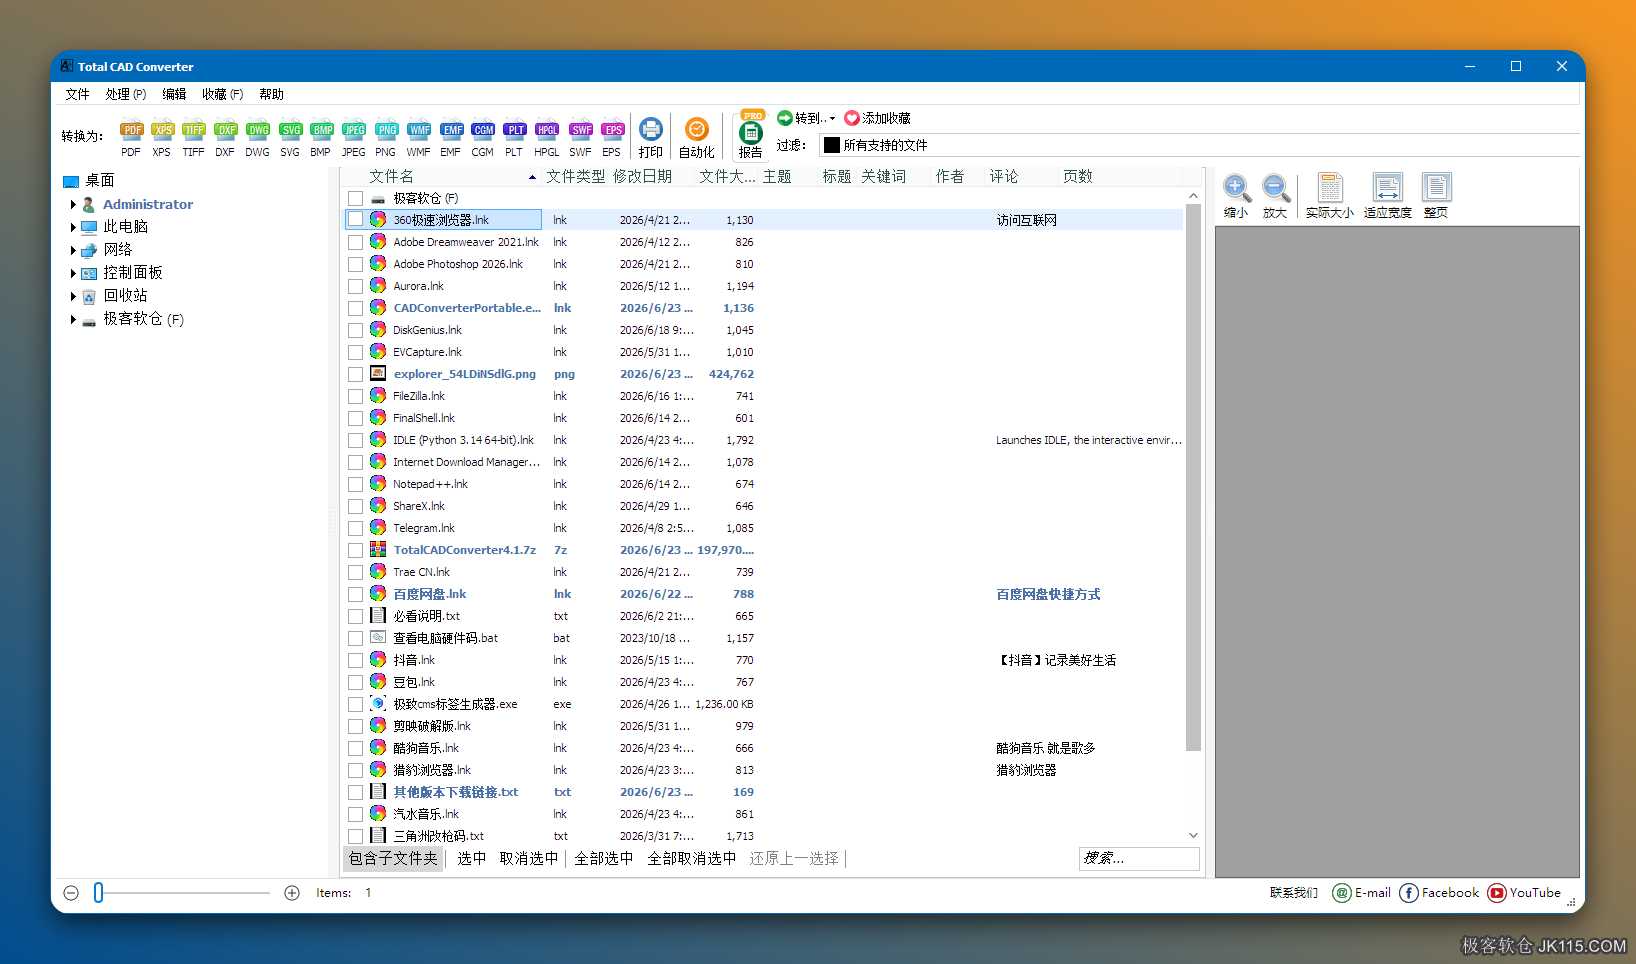The image size is (1636, 964).
Task: Click 取消选中 button
Action: [528, 858]
